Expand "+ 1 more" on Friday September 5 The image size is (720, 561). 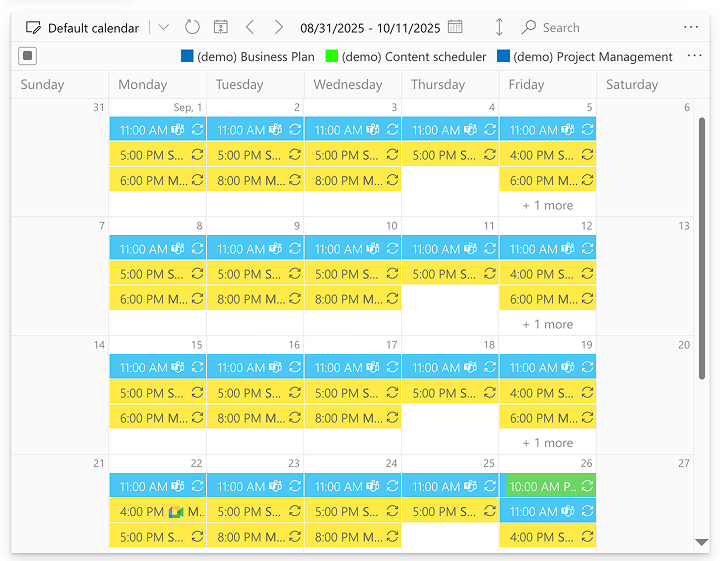pos(548,205)
